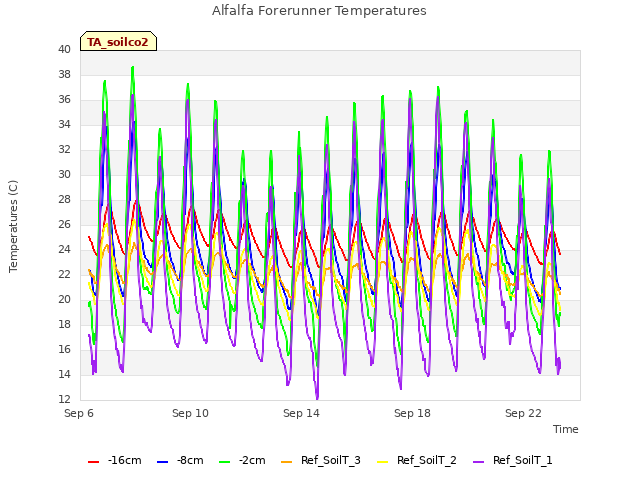Screen dimensions: 640x480
Task: Click the 36 y-axis tick label
Action: click(64, 100)
